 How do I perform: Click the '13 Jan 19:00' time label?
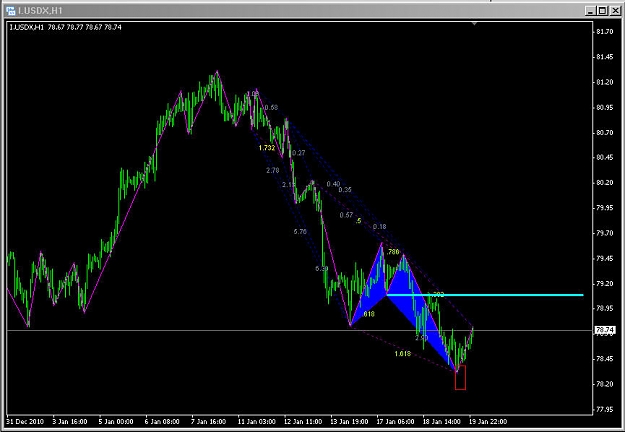[349, 421]
